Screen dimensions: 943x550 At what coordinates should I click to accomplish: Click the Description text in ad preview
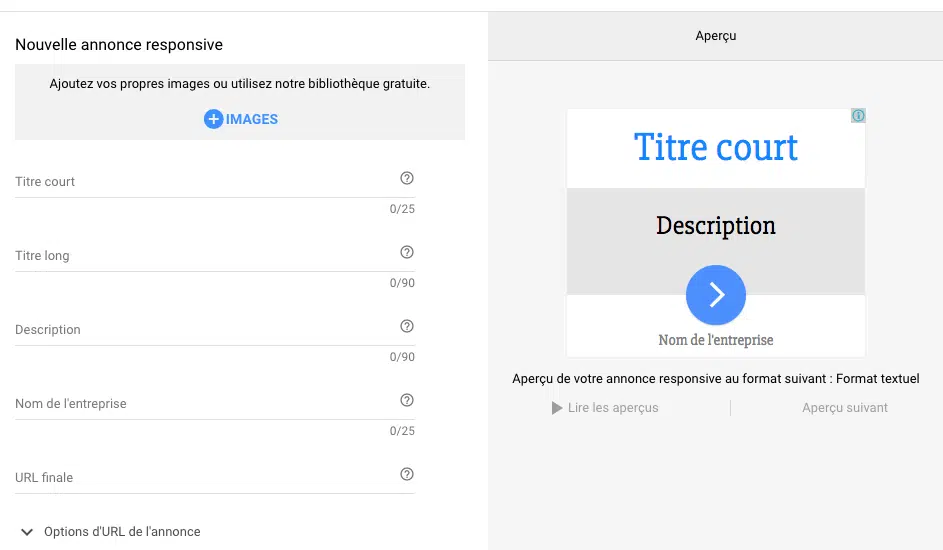pos(716,226)
